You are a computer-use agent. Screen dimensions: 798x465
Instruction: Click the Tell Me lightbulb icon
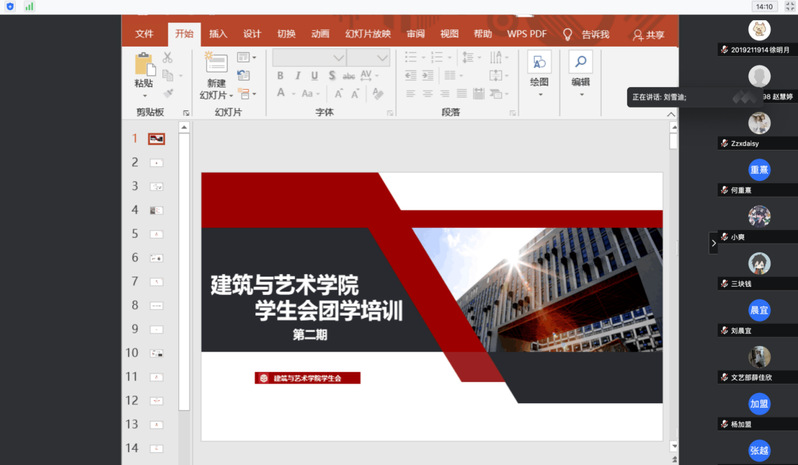568,34
